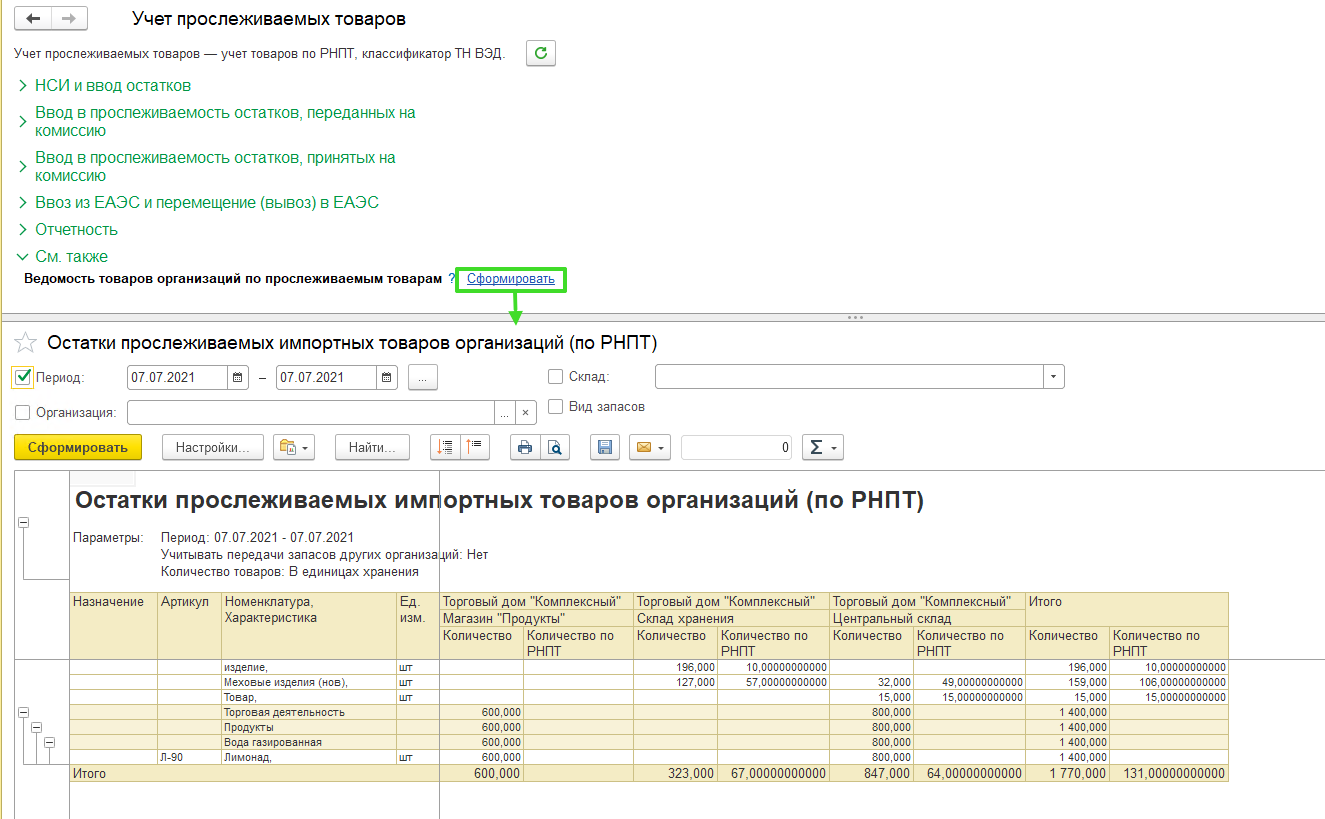
Task: Clear the Организация field with the x button
Action: [x=526, y=412]
